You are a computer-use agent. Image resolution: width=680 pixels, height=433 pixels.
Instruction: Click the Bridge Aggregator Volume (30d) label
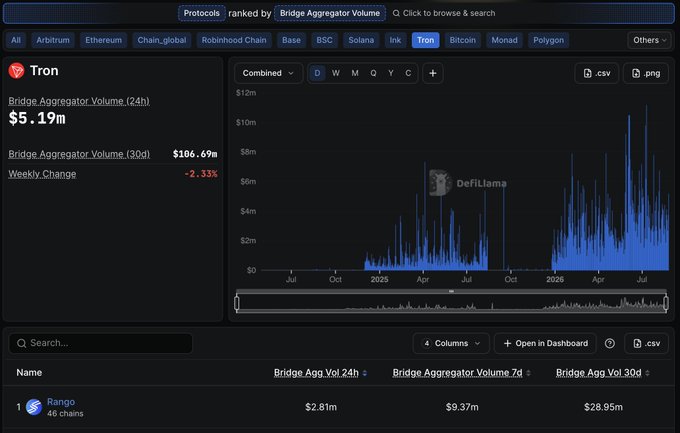coord(79,154)
